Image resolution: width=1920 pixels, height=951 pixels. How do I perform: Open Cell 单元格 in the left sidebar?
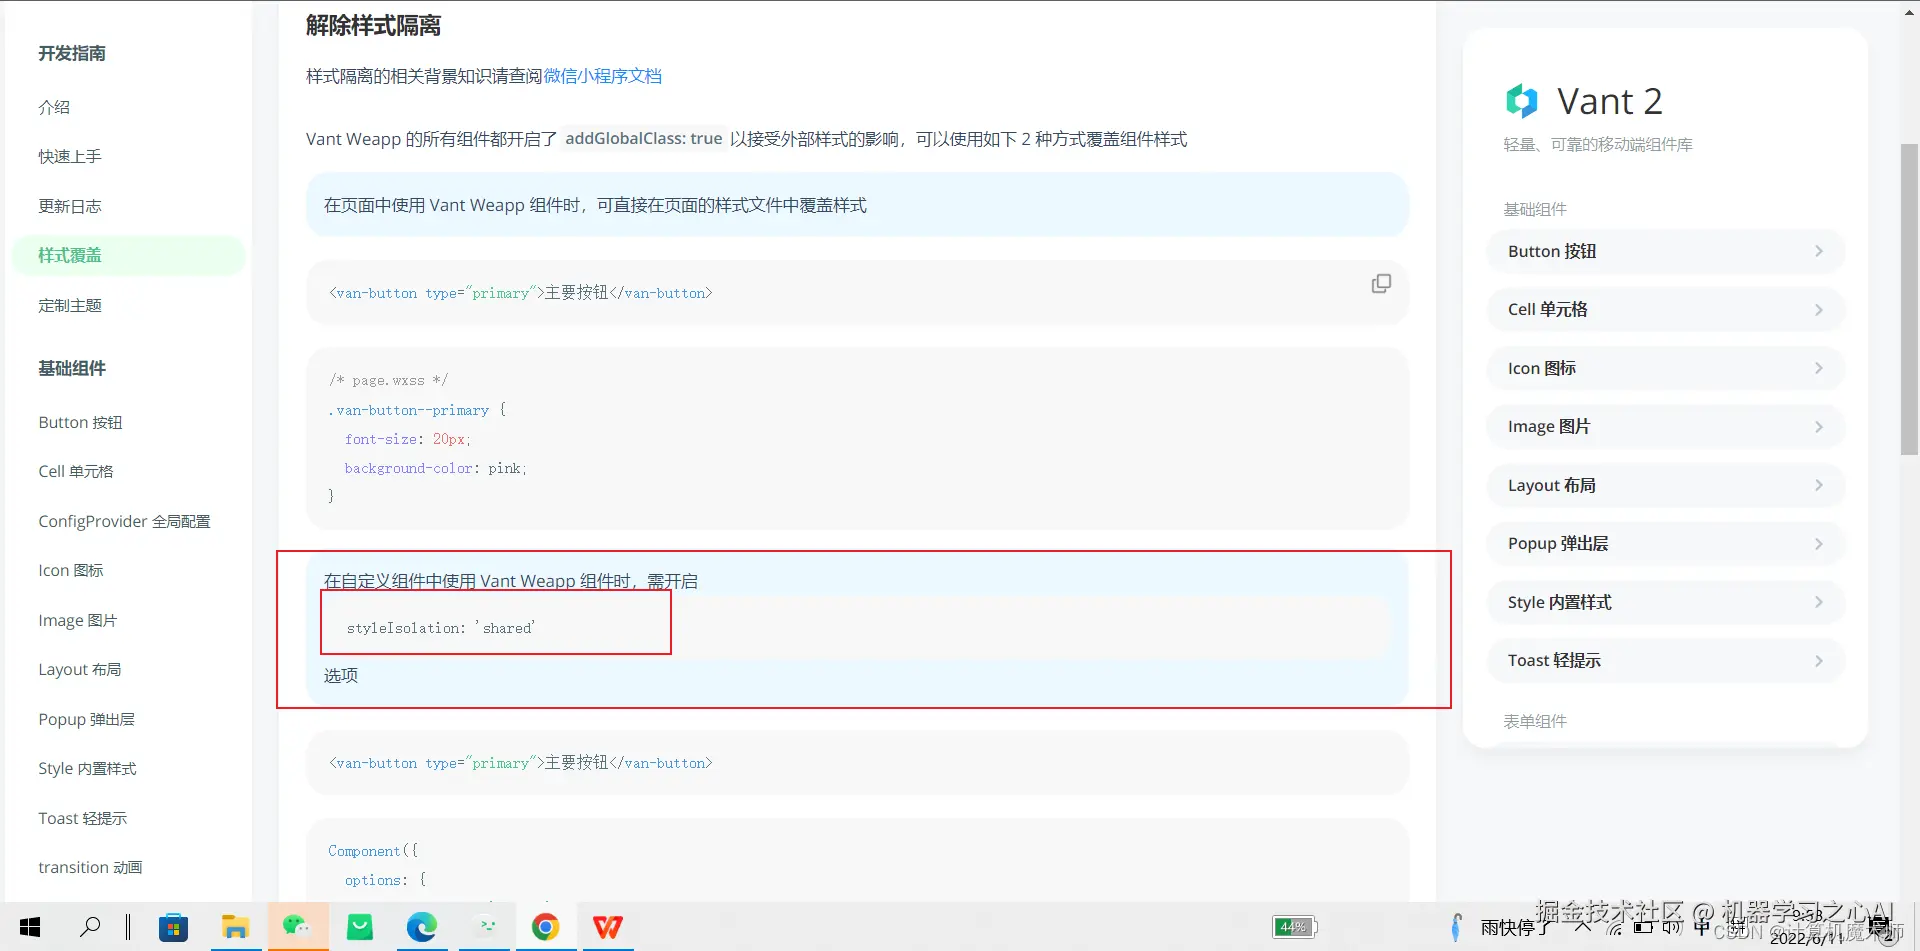76,471
